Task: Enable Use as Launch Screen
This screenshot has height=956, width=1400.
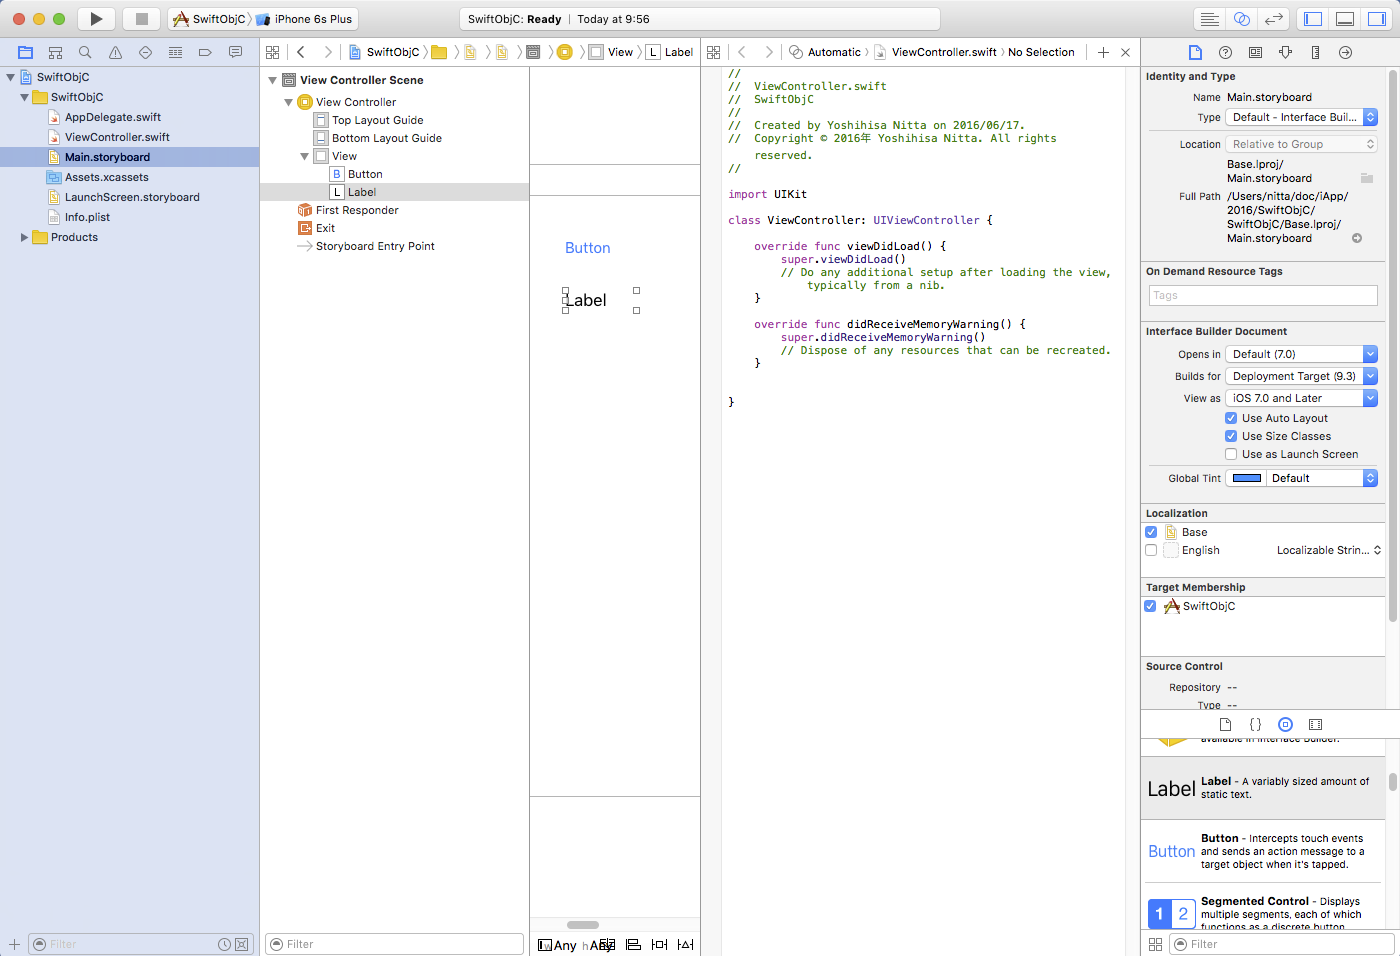Action: pyautogui.click(x=1231, y=454)
